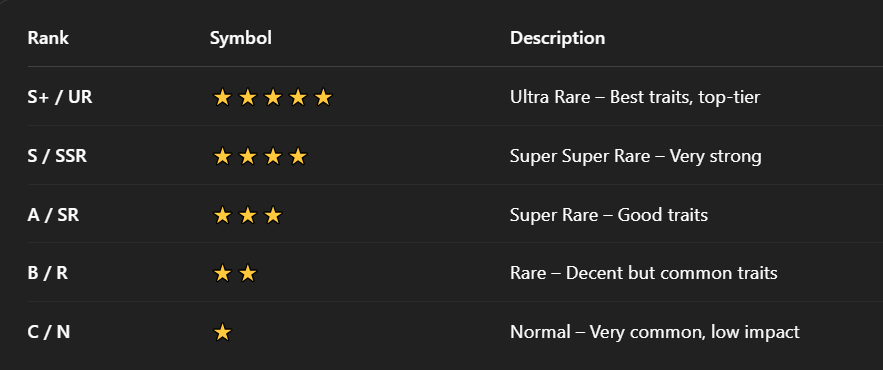883x370 pixels.
Task: Click the four-star symbol for S / SSR
Action: pyautogui.click(x=260, y=156)
